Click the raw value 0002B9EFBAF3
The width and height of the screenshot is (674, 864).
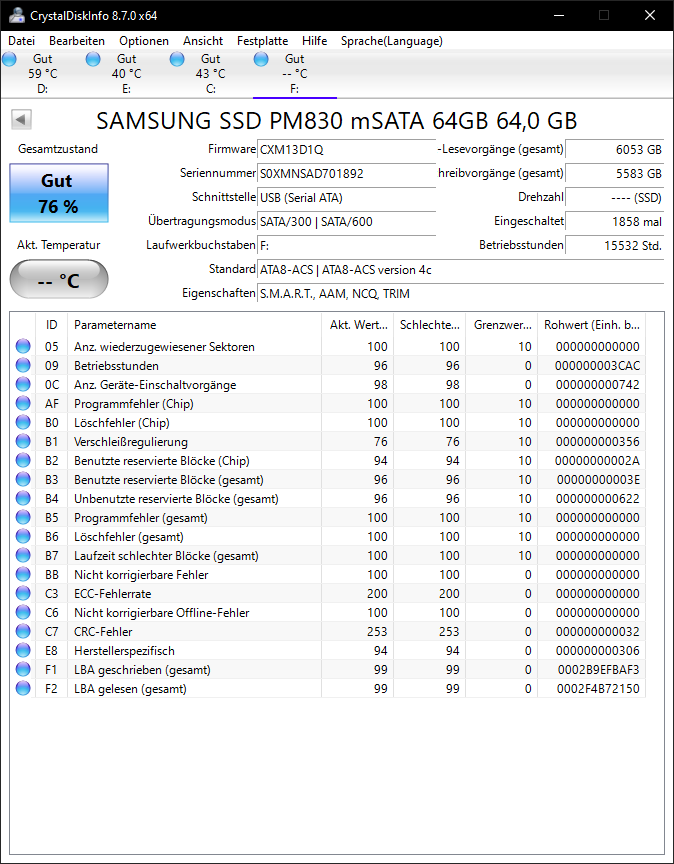(x=598, y=670)
